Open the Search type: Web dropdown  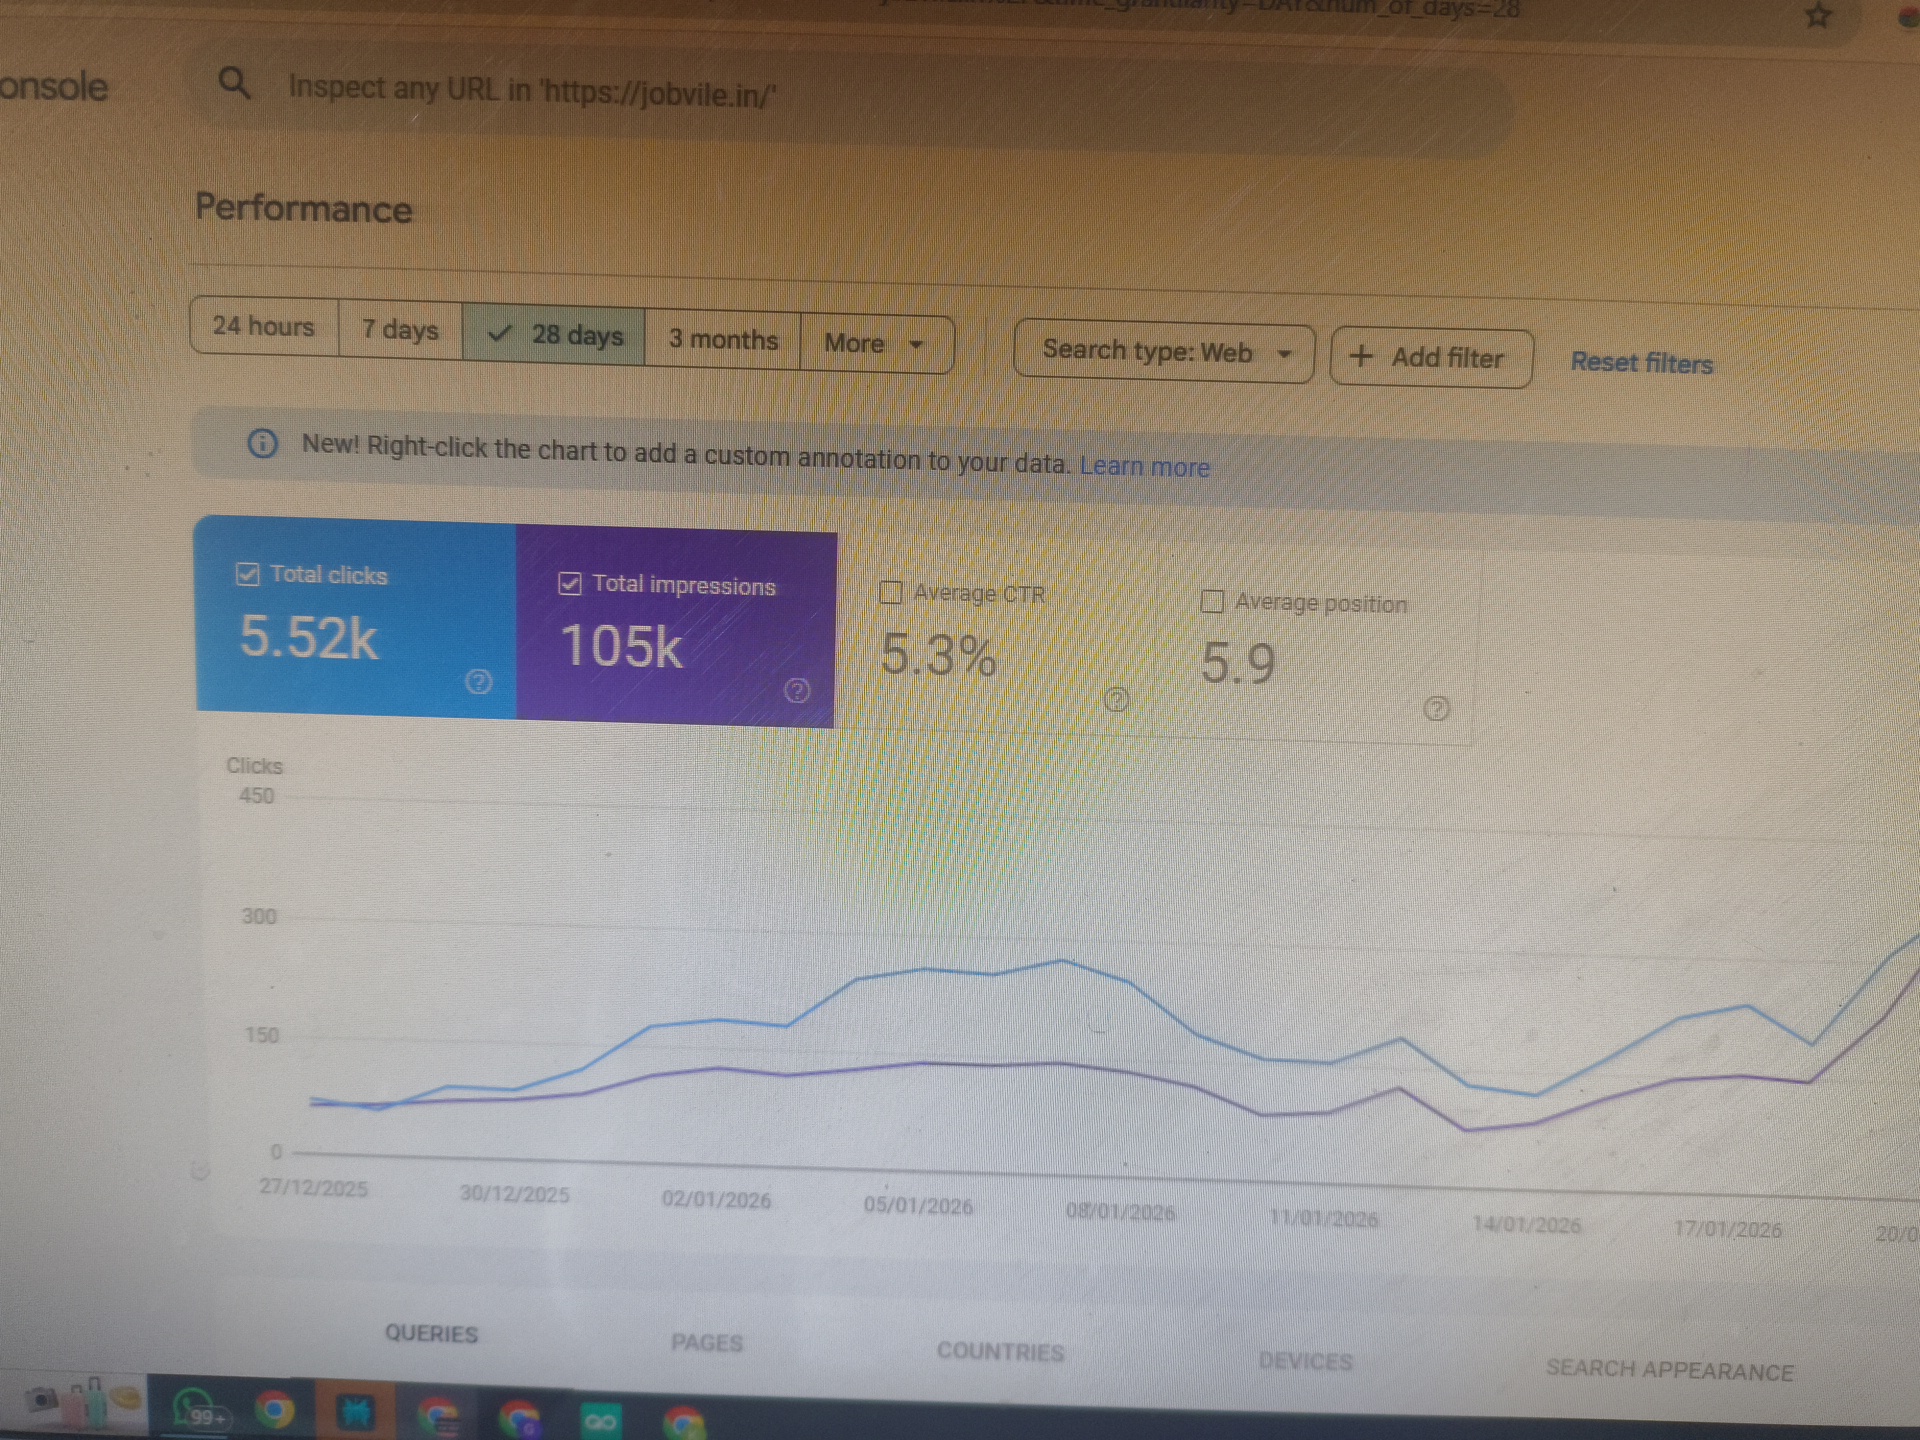tap(1163, 352)
